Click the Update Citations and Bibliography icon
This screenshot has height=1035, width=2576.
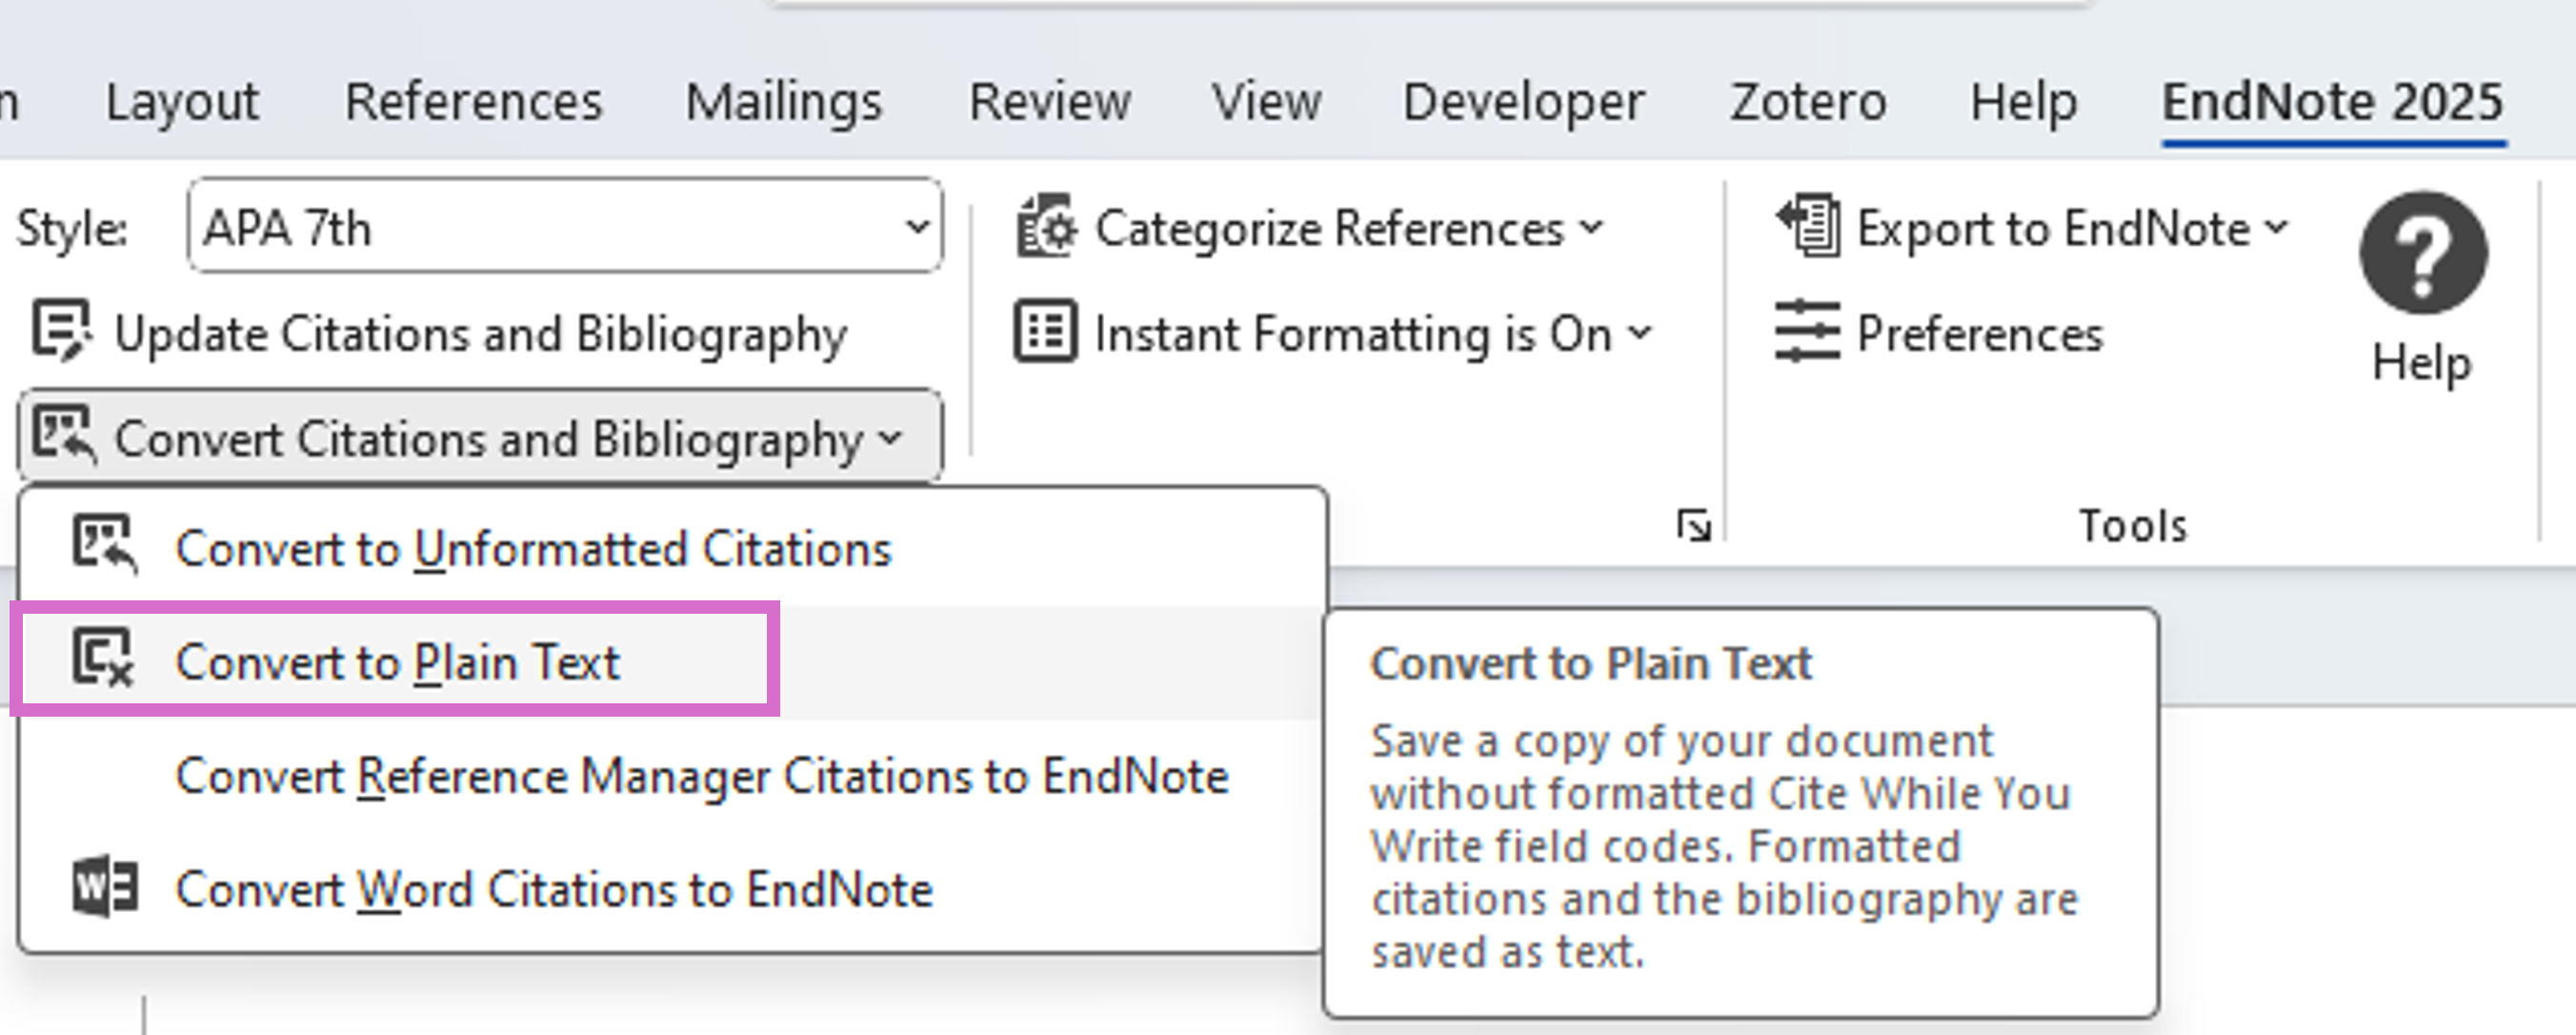point(61,331)
